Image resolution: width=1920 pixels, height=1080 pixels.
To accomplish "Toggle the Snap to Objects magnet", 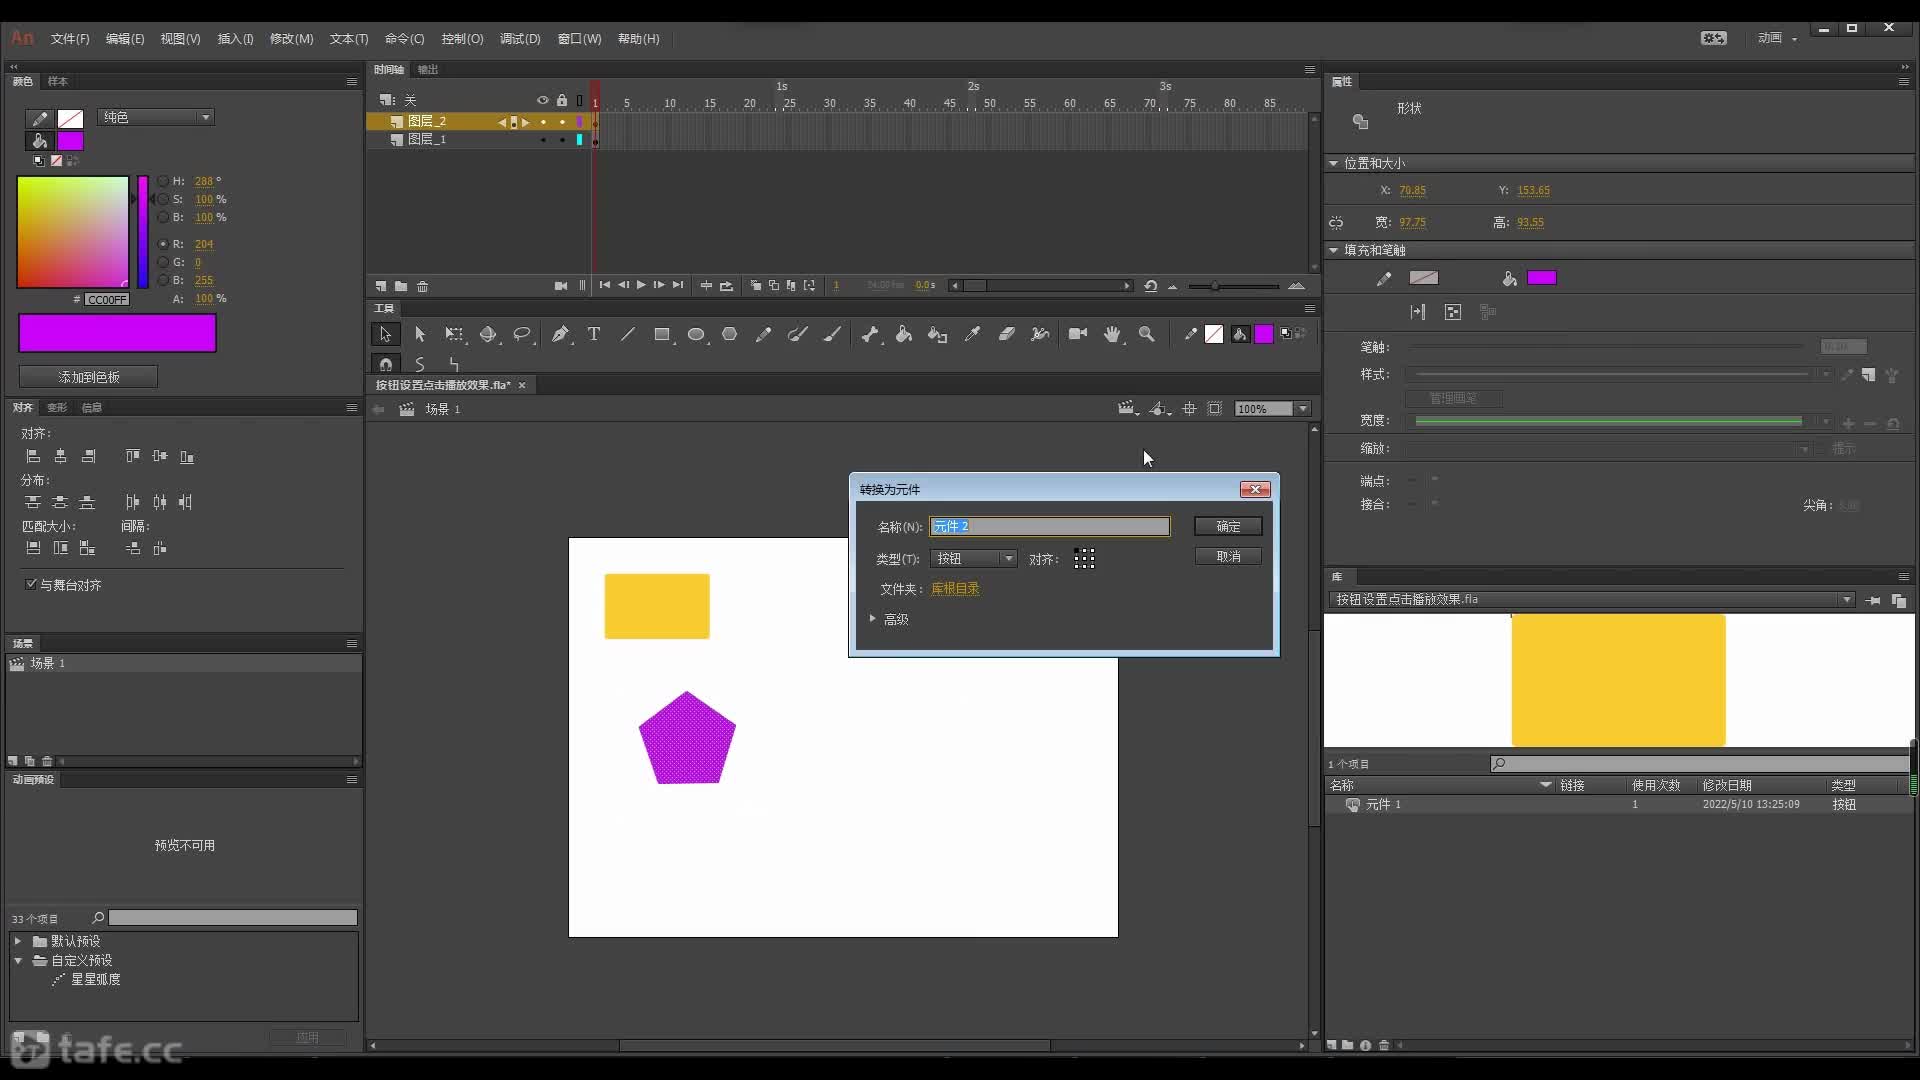I will pos(386,364).
